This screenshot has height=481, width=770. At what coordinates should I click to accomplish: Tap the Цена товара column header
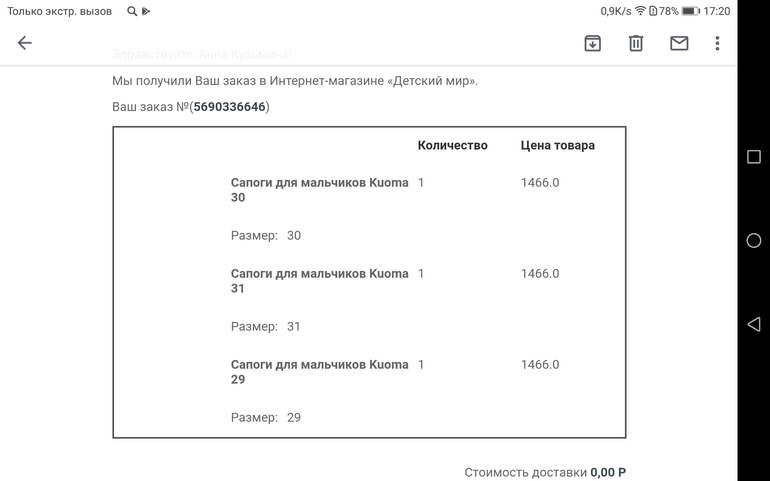click(557, 145)
